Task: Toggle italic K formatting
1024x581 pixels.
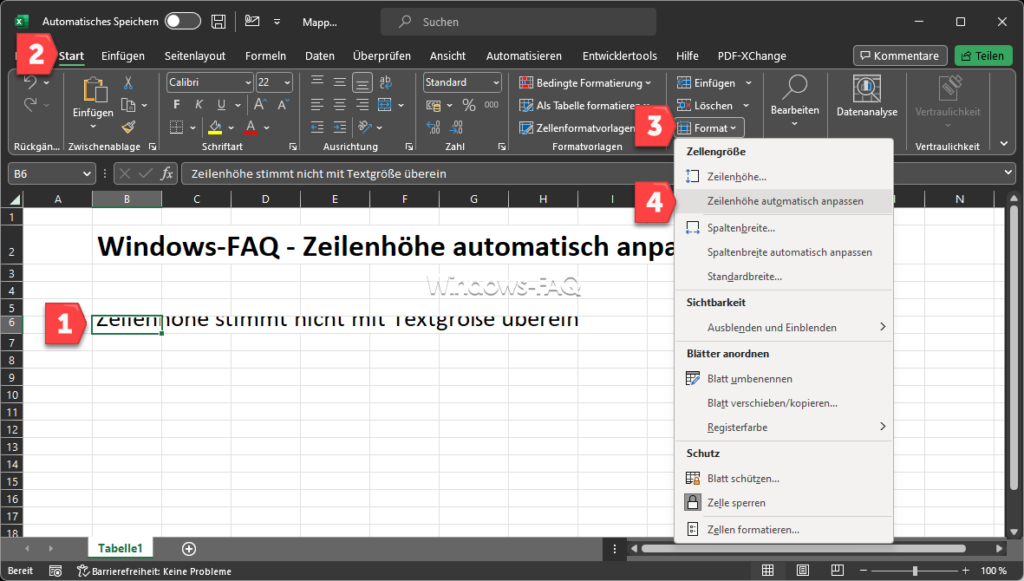Action: tap(199, 104)
